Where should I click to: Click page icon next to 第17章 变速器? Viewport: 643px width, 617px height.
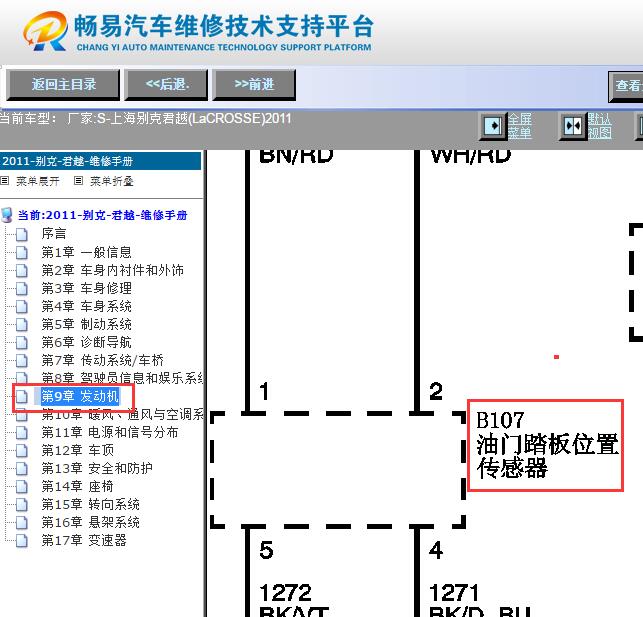point(22,541)
